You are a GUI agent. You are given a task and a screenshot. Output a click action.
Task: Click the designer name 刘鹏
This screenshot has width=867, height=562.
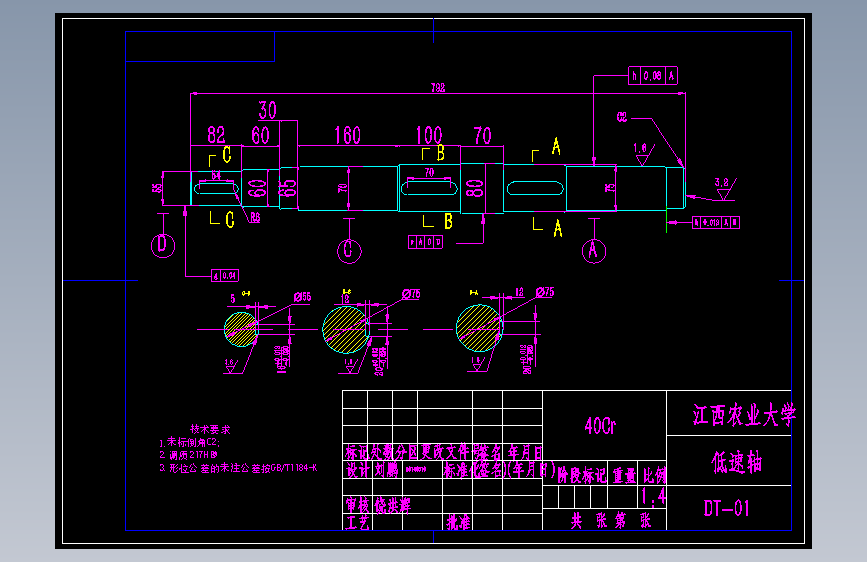click(x=387, y=470)
